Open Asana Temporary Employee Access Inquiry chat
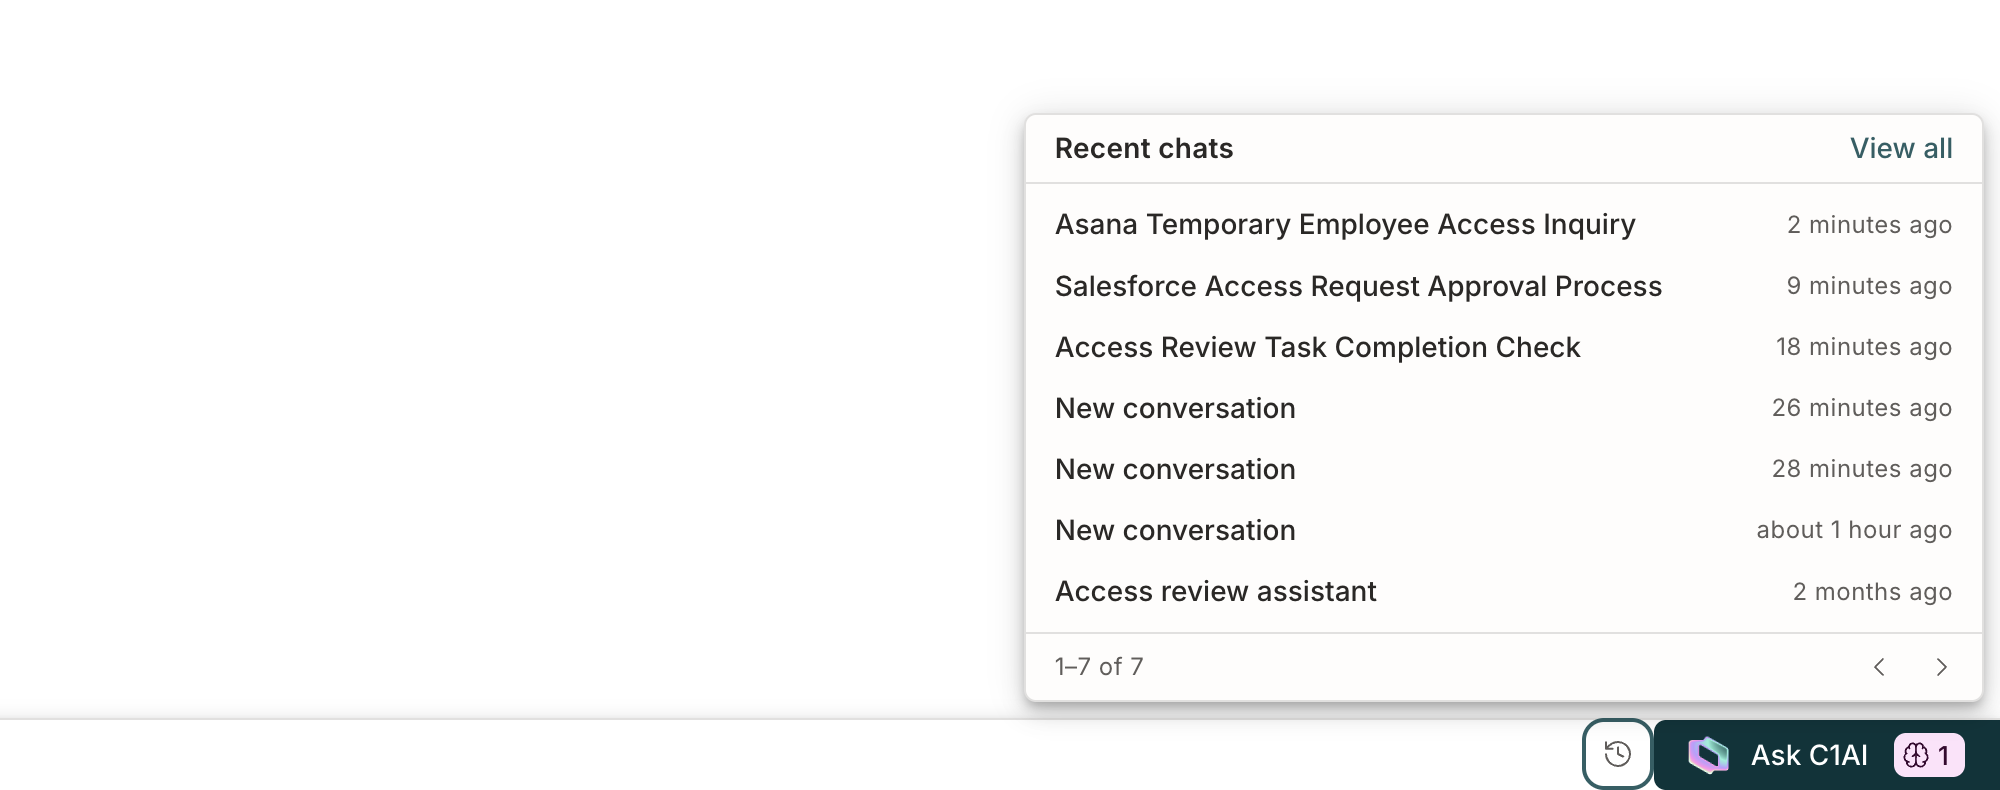 point(1503,225)
